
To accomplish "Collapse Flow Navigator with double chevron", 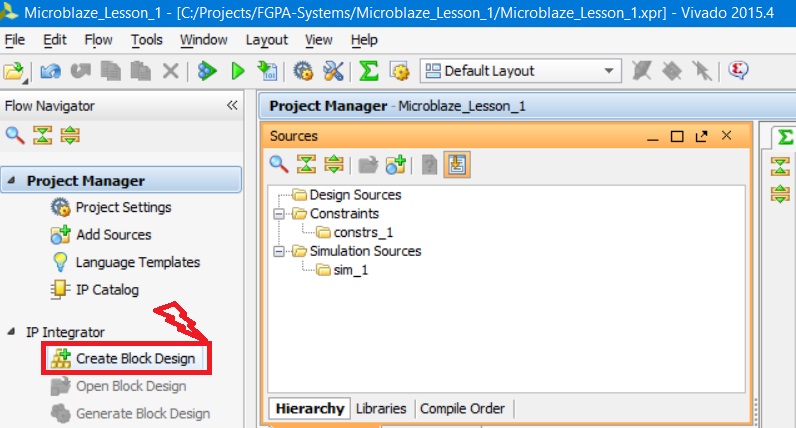I will click(x=232, y=105).
